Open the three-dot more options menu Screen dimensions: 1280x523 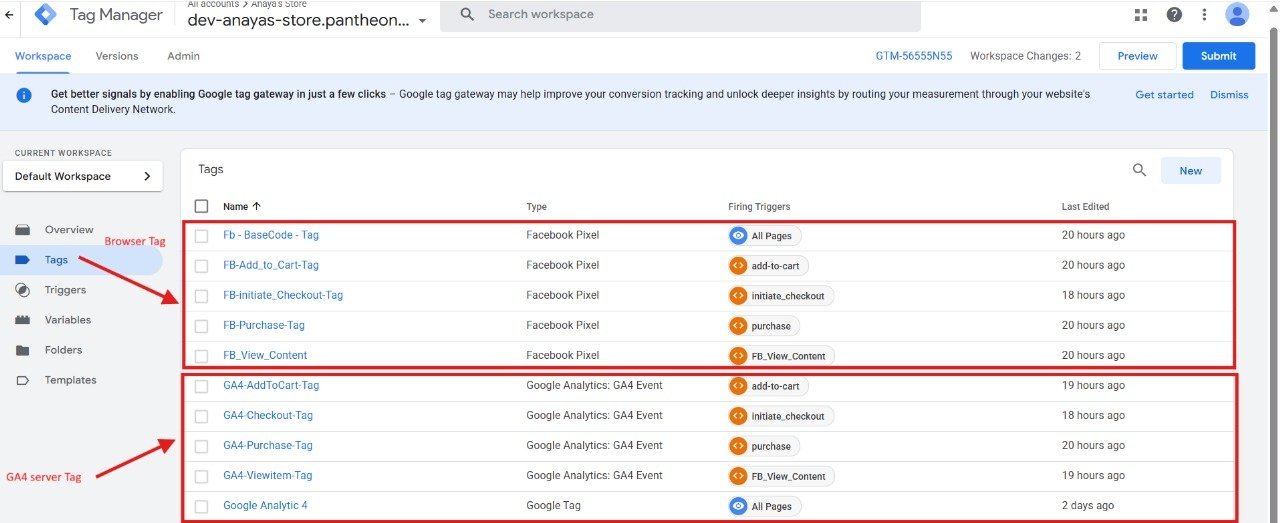point(1204,15)
